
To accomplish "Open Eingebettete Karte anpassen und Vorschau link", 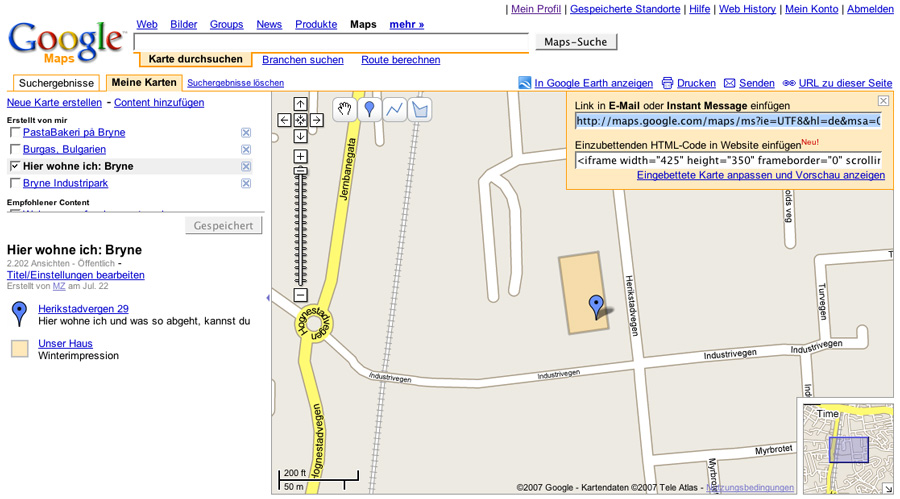I will point(761,175).
